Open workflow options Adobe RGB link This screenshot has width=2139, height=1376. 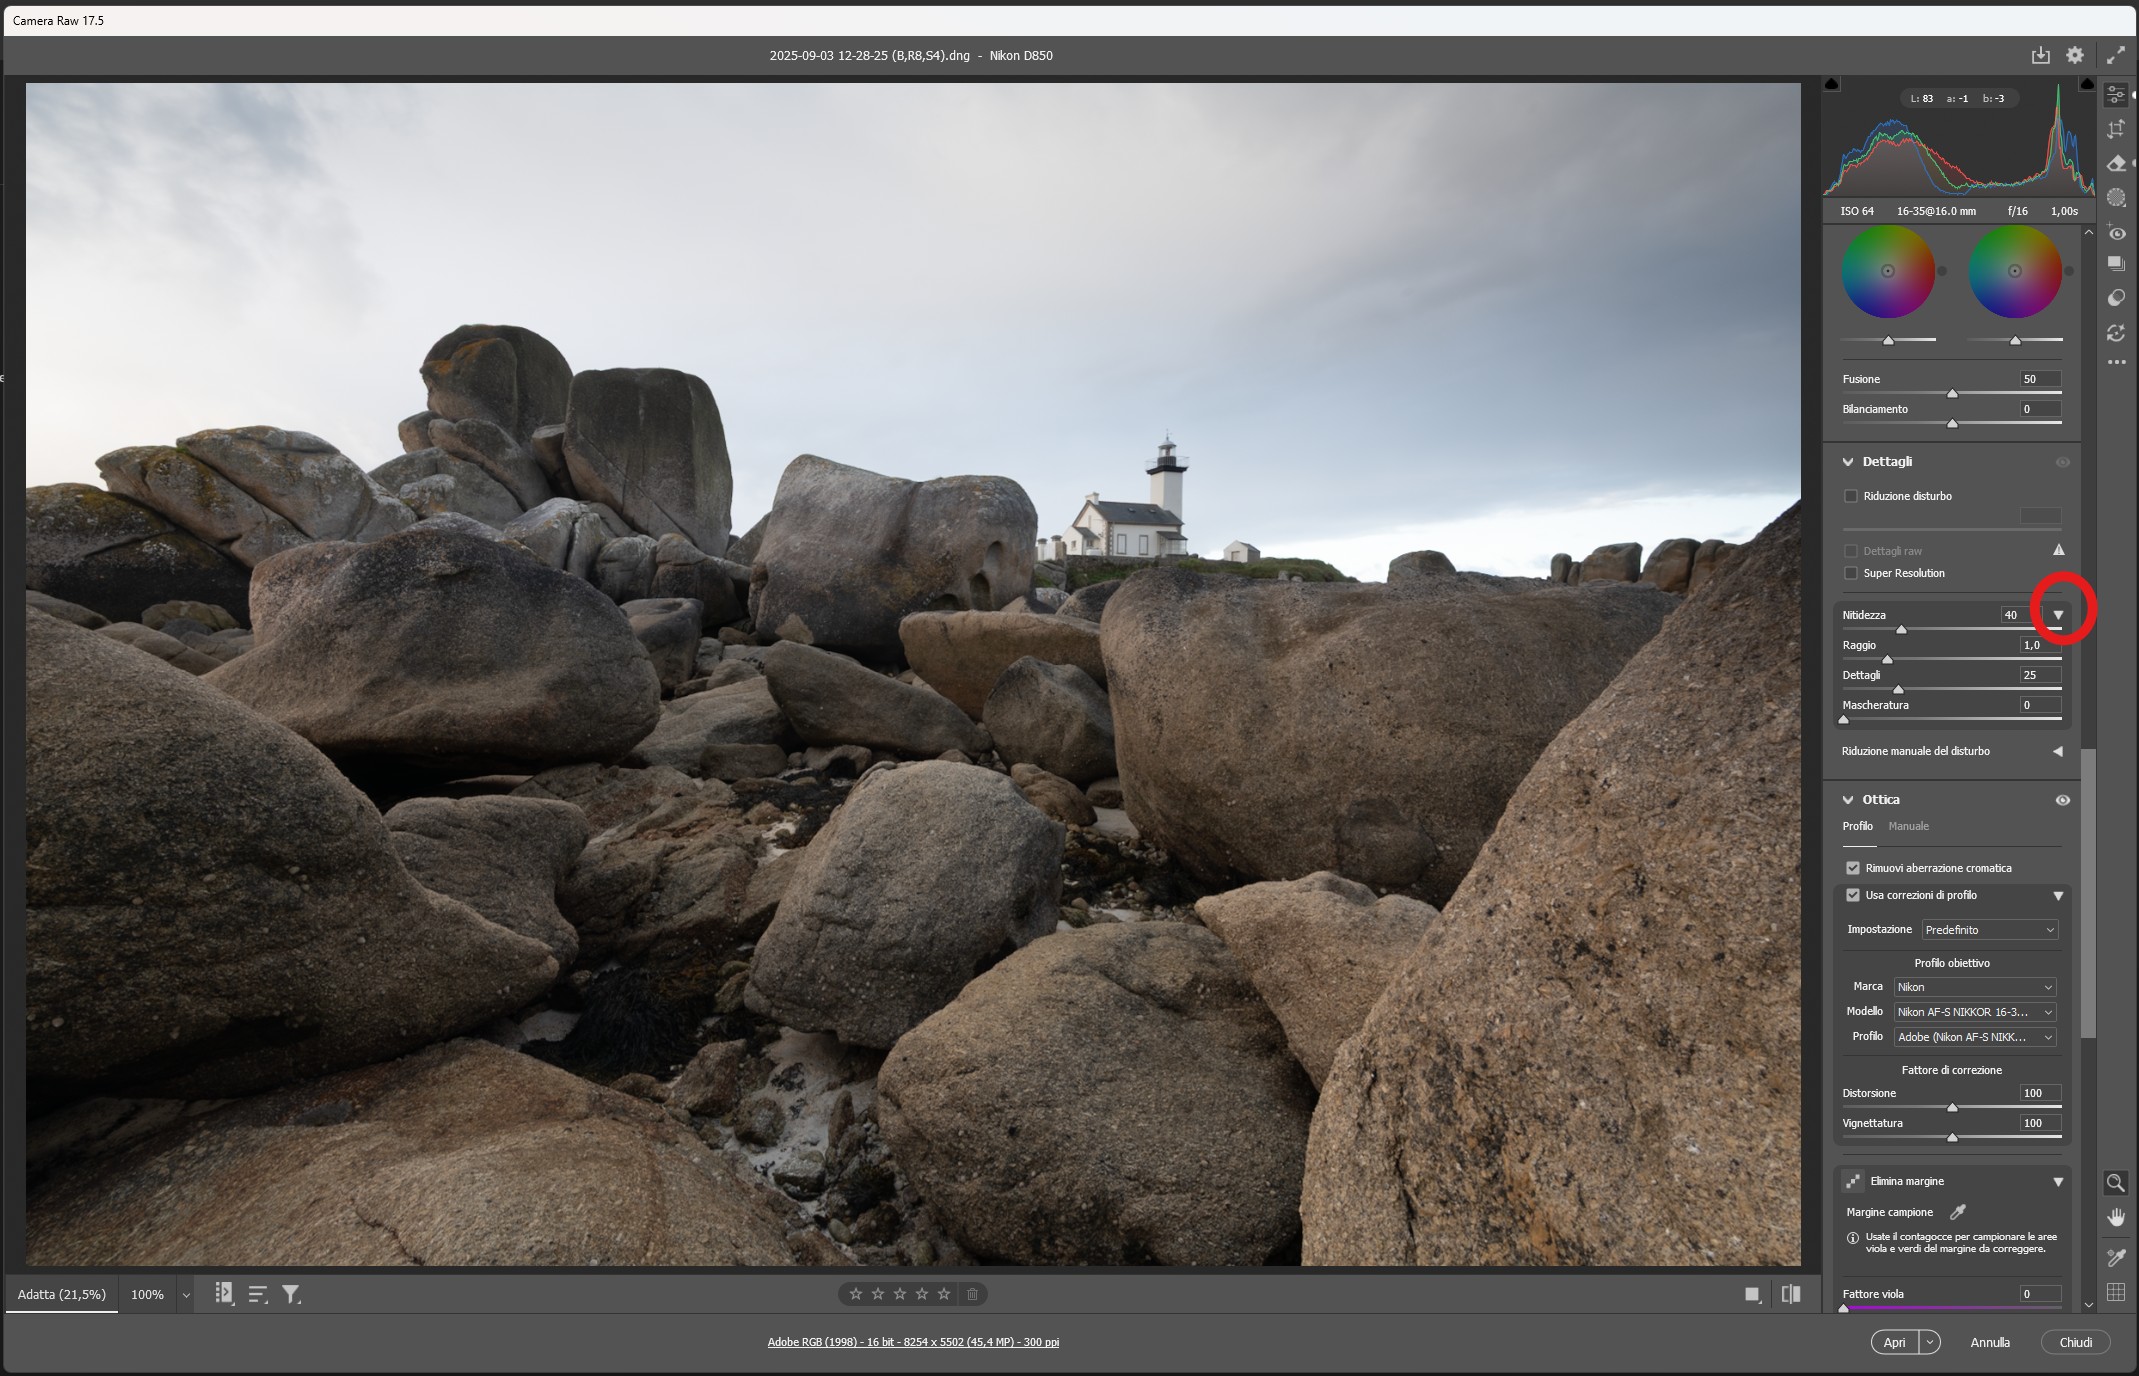click(x=913, y=1342)
